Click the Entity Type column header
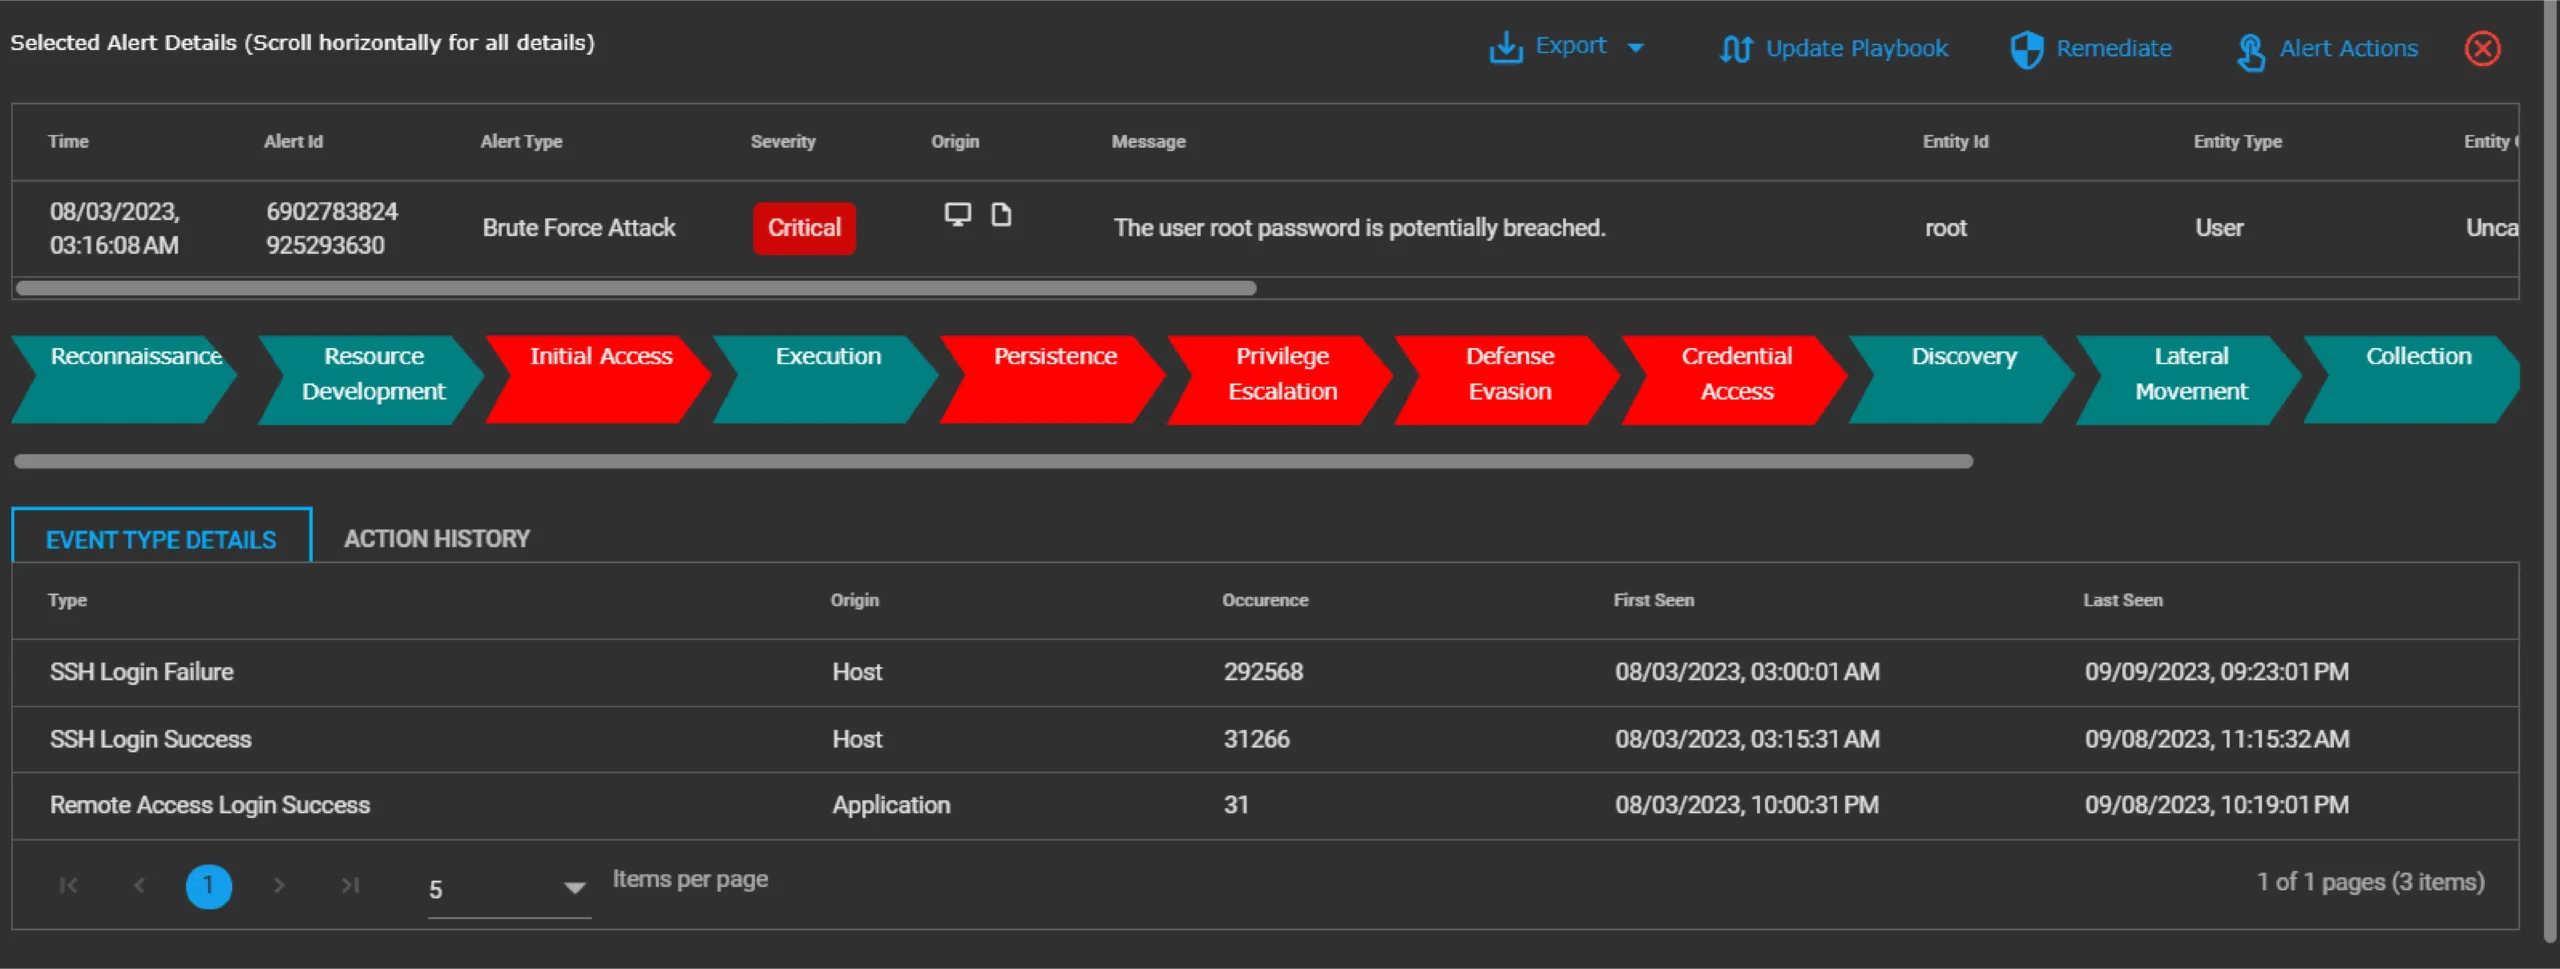This screenshot has height=969, width=2560. click(2237, 141)
